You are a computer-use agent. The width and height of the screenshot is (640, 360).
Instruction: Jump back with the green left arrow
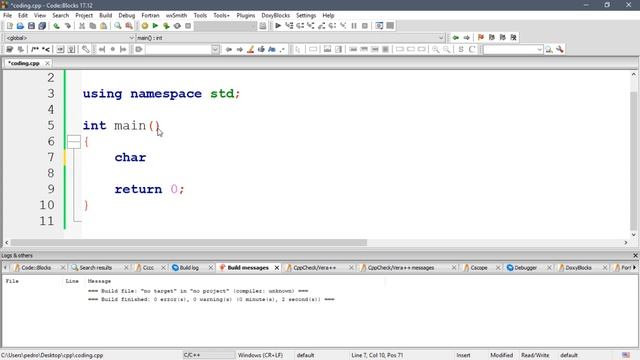pyautogui.click(x=456, y=38)
